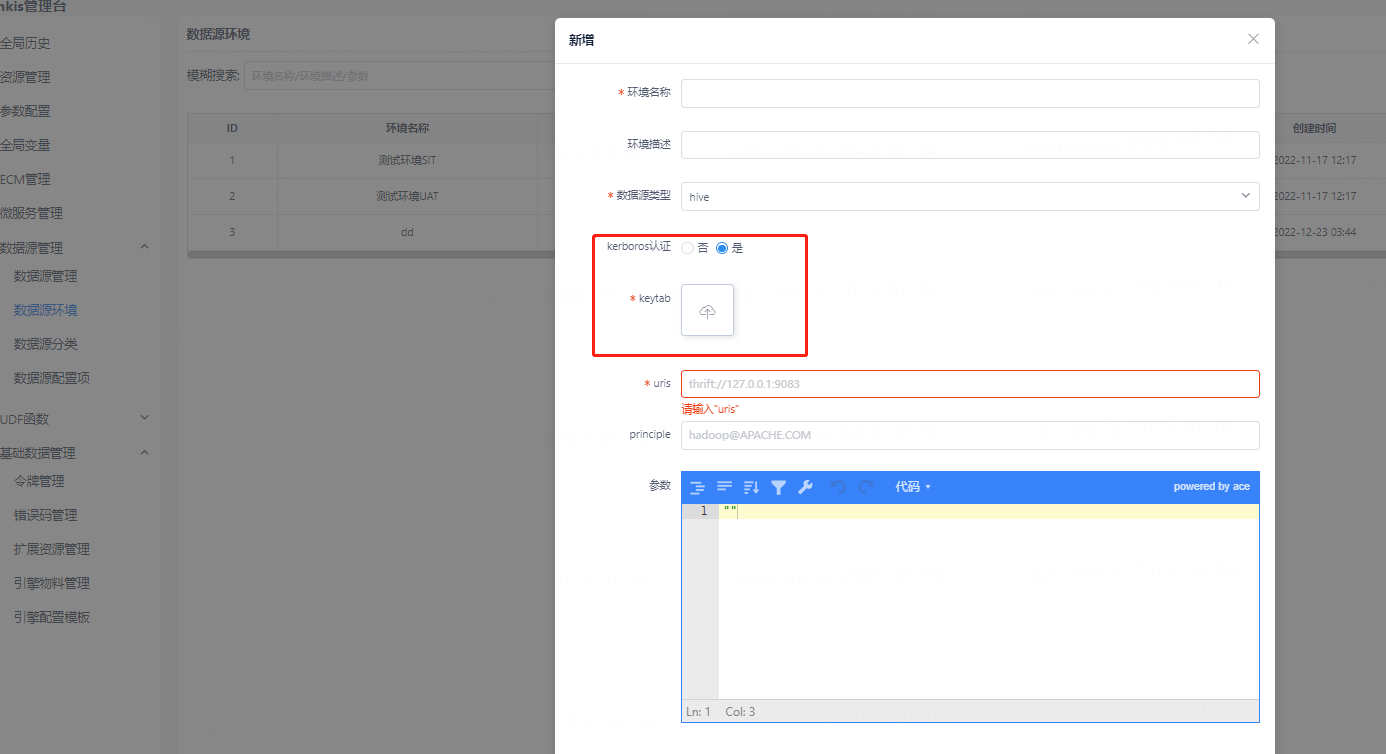
Task: Click the format JSON icon in editor toolbar
Action: (698, 487)
